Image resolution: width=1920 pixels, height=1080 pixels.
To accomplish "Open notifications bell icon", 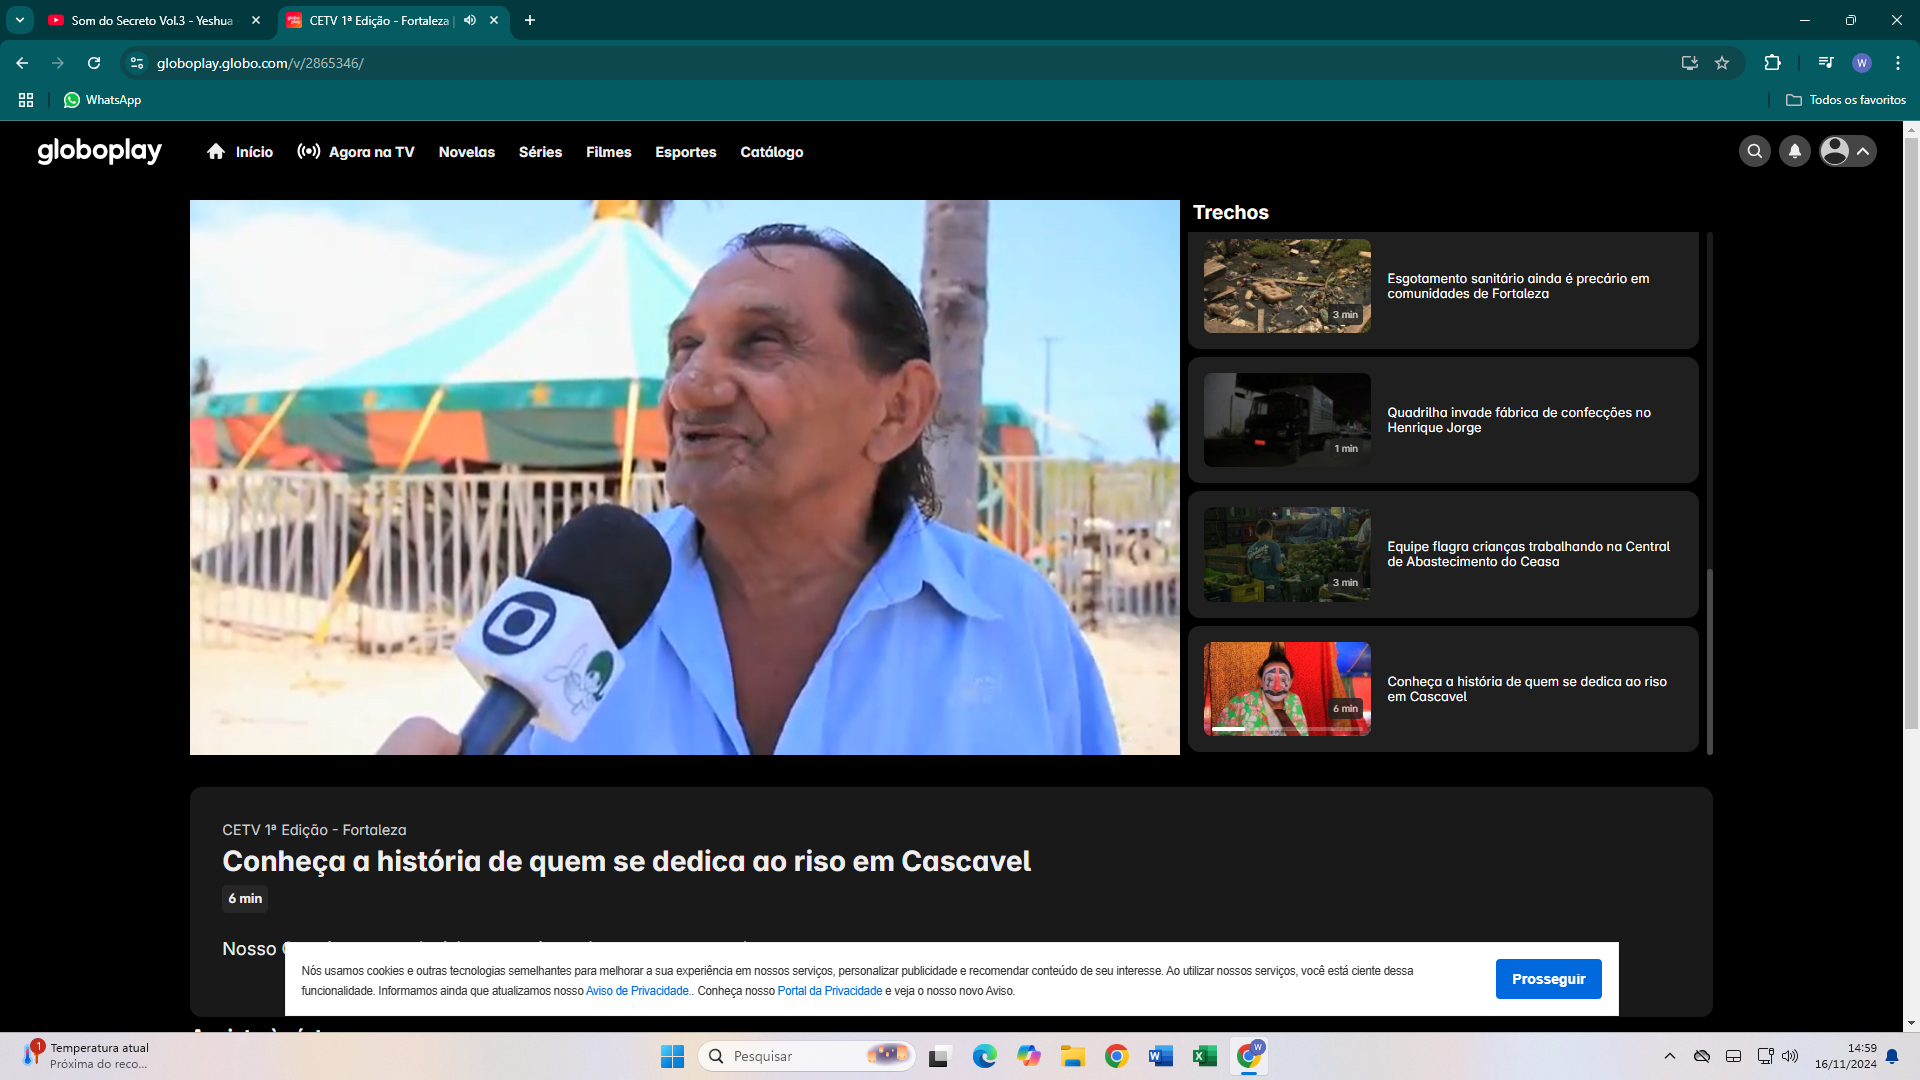I will [x=1795, y=151].
